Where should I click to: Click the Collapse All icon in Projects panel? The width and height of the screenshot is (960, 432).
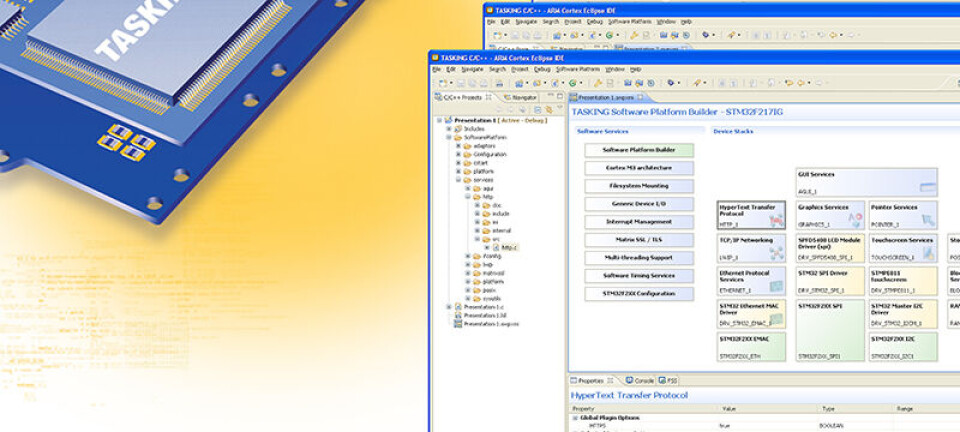click(x=538, y=110)
